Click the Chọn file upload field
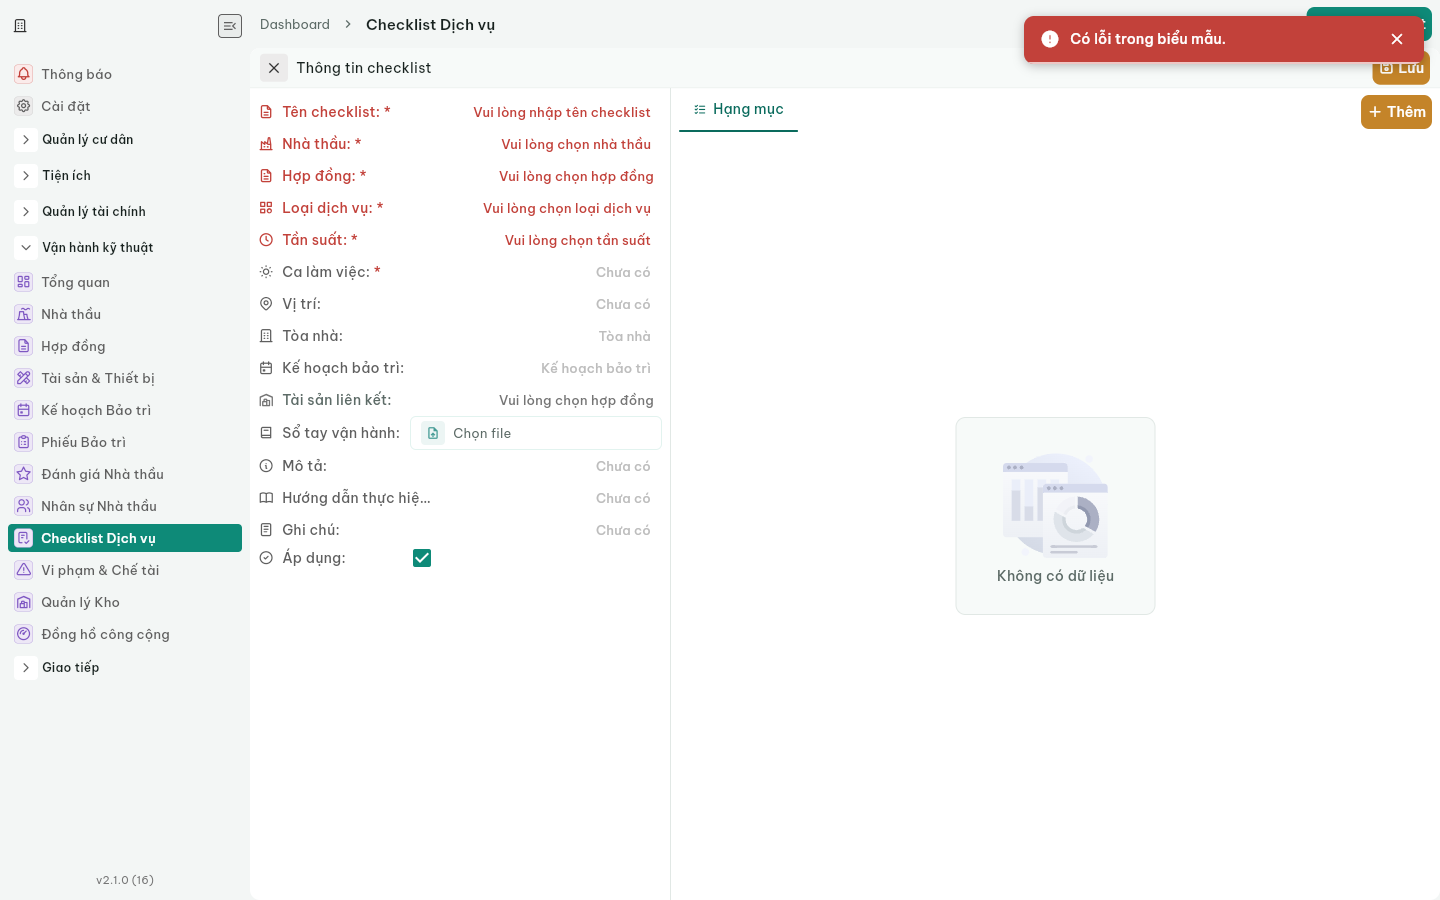Image resolution: width=1440 pixels, height=900 pixels. 536,433
